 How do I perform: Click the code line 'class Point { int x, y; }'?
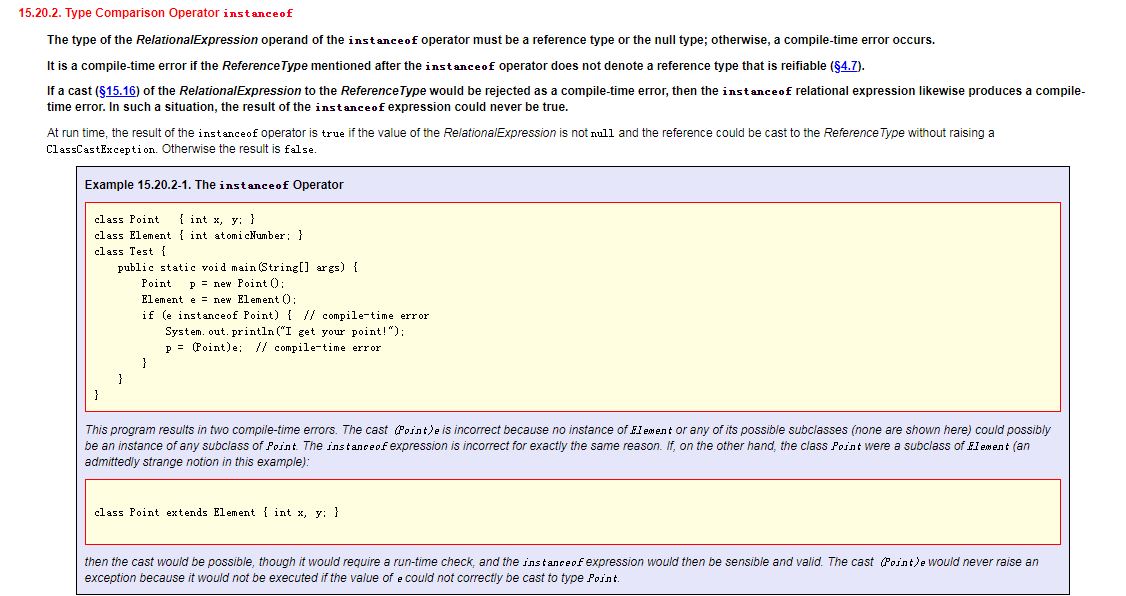coord(175,220)
